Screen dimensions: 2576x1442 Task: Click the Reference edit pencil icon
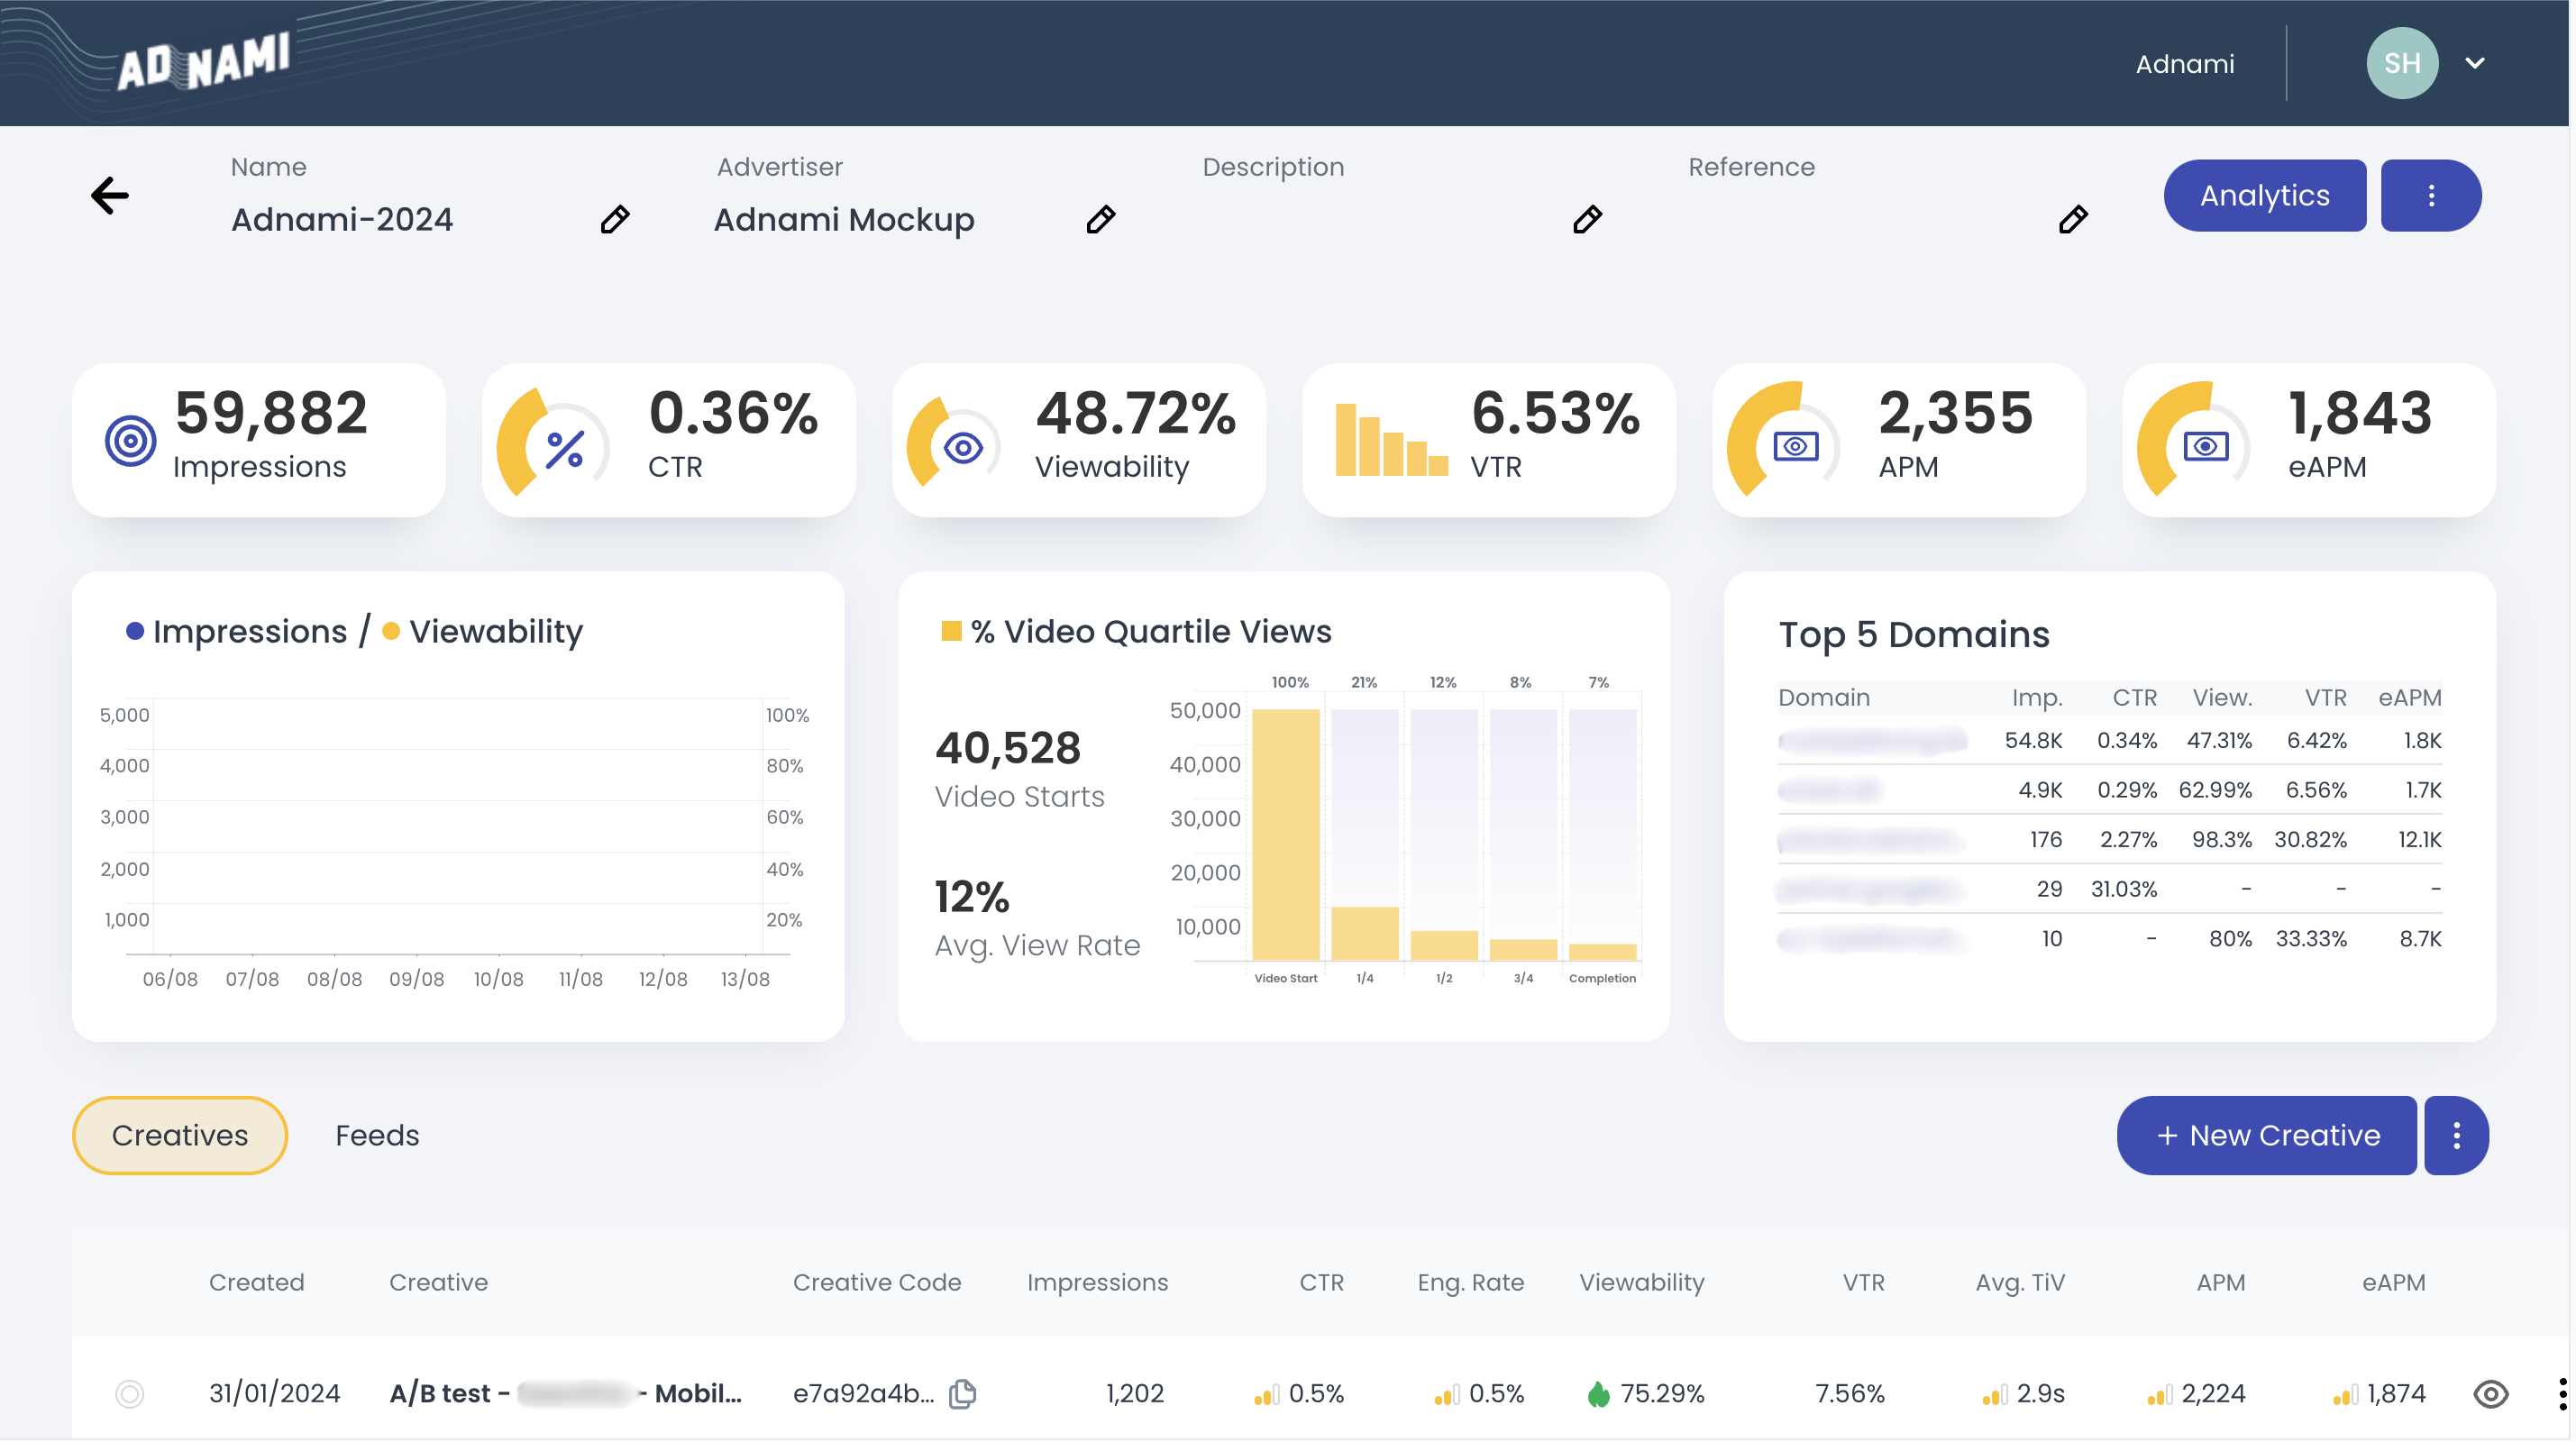[2073, 219]
